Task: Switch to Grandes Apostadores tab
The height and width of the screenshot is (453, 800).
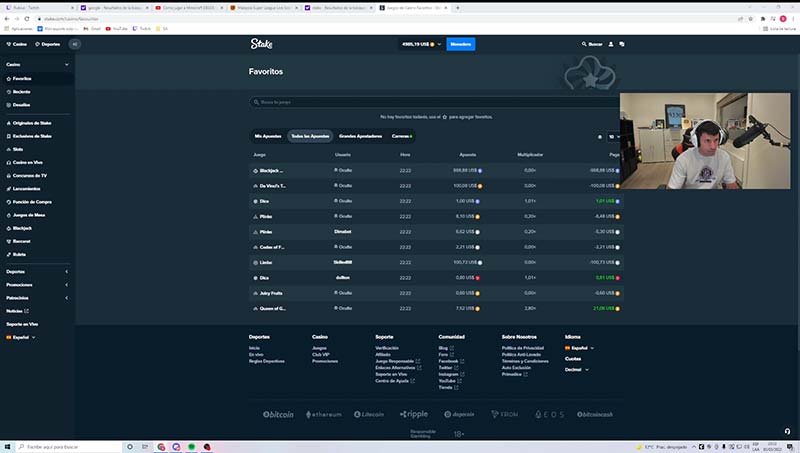Action: pos(360,136)
